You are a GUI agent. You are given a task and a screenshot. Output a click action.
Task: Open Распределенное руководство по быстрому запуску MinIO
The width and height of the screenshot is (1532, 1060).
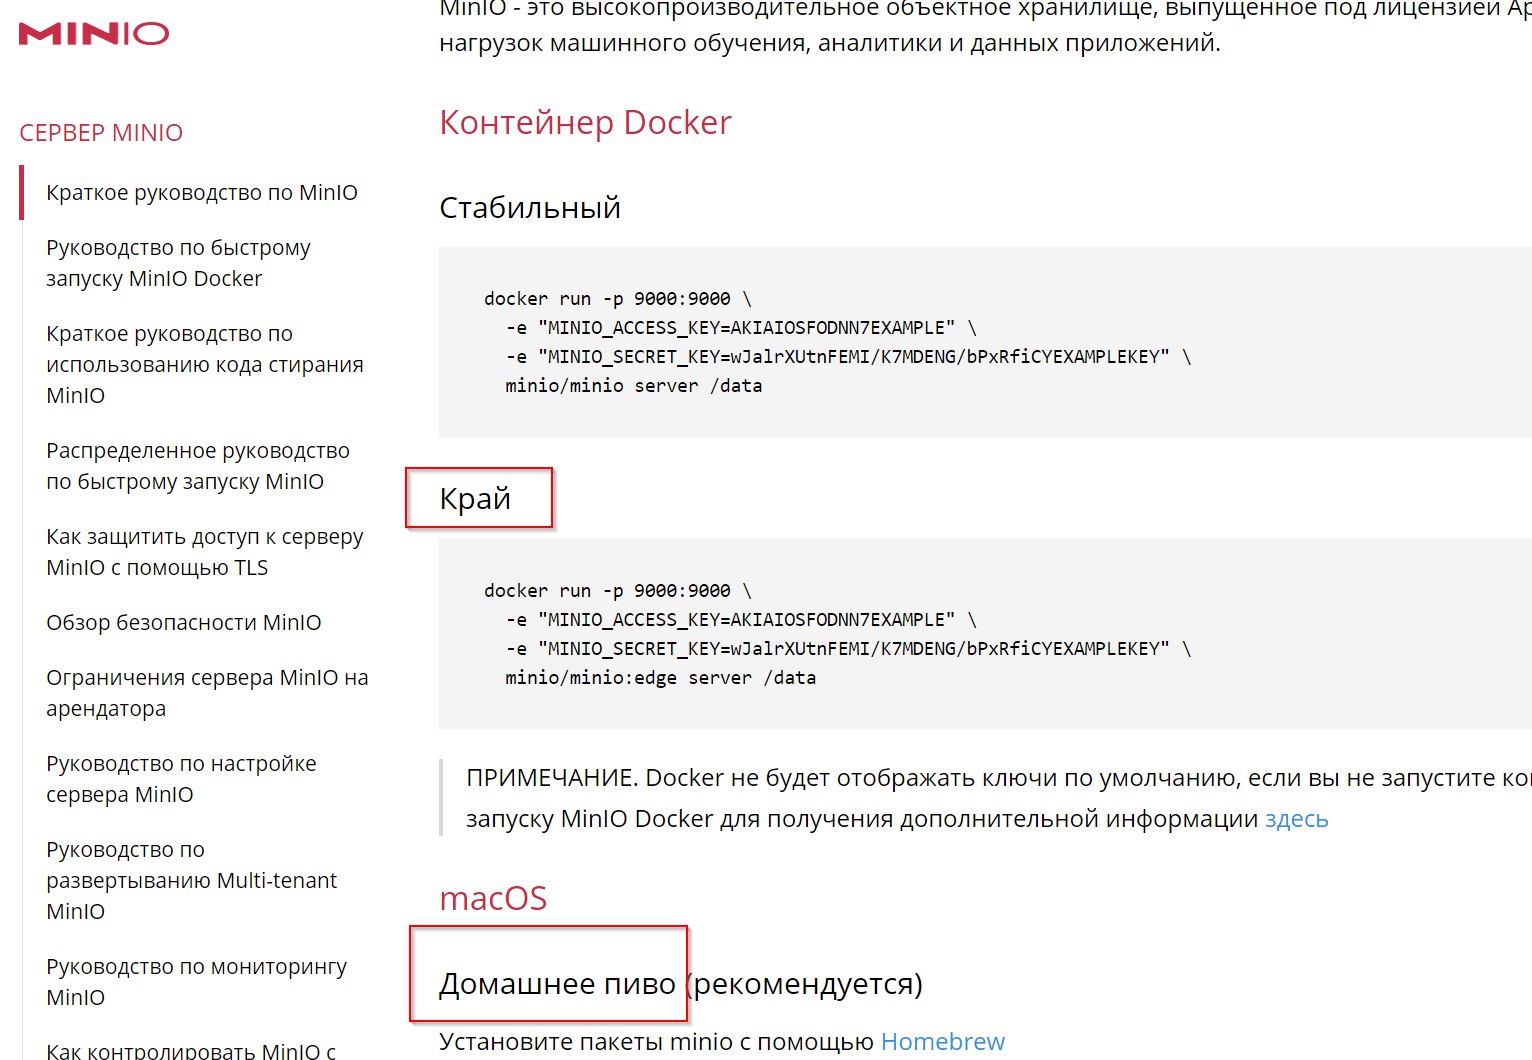(x=198, y=466)
